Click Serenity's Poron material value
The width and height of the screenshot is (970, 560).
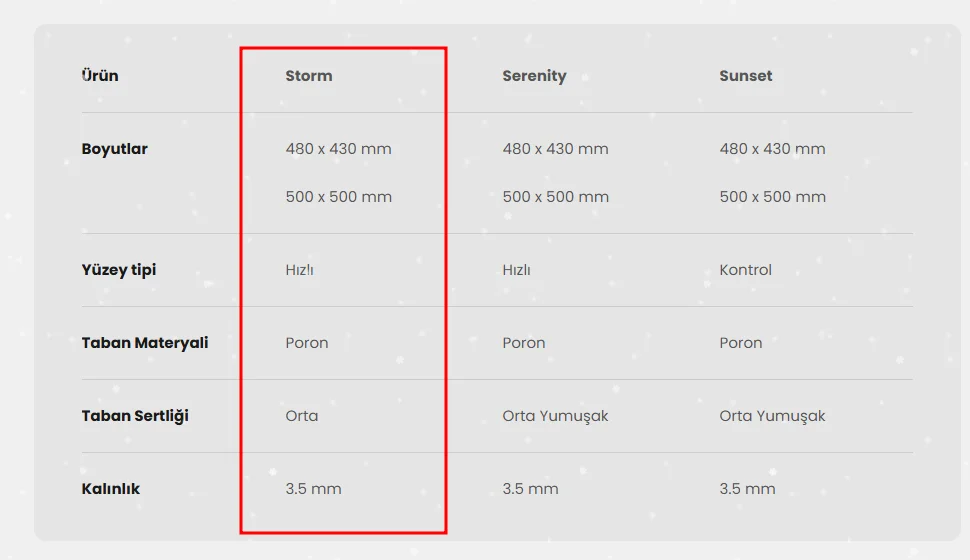point(524,343)
